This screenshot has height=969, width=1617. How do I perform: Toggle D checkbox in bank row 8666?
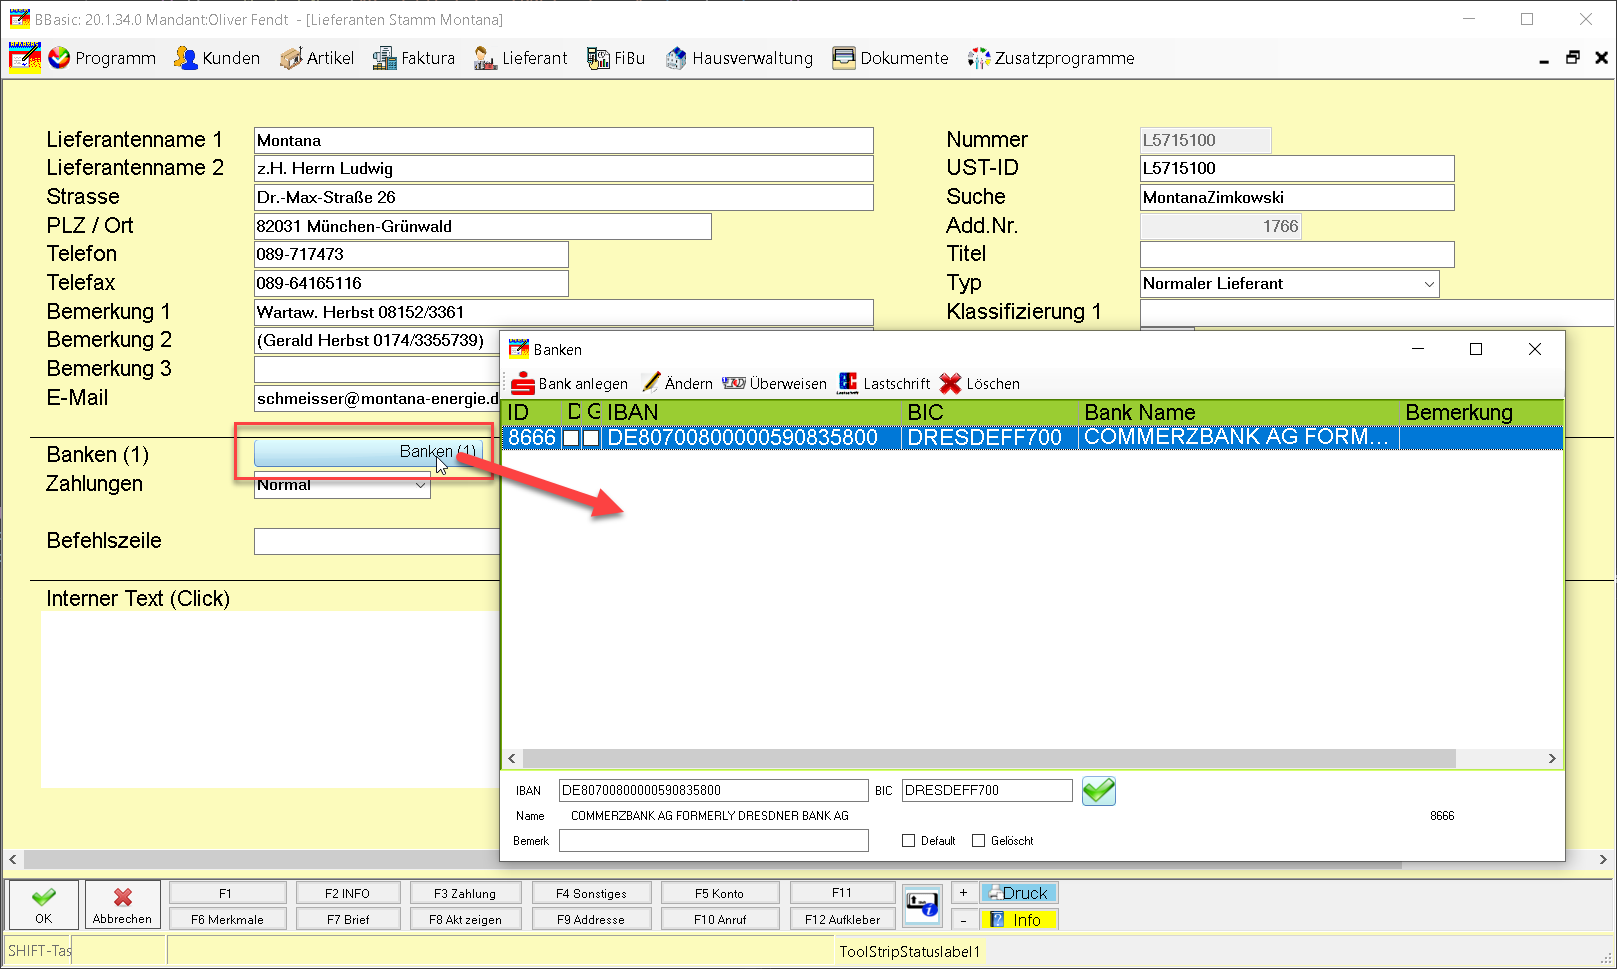pos(571,438)
